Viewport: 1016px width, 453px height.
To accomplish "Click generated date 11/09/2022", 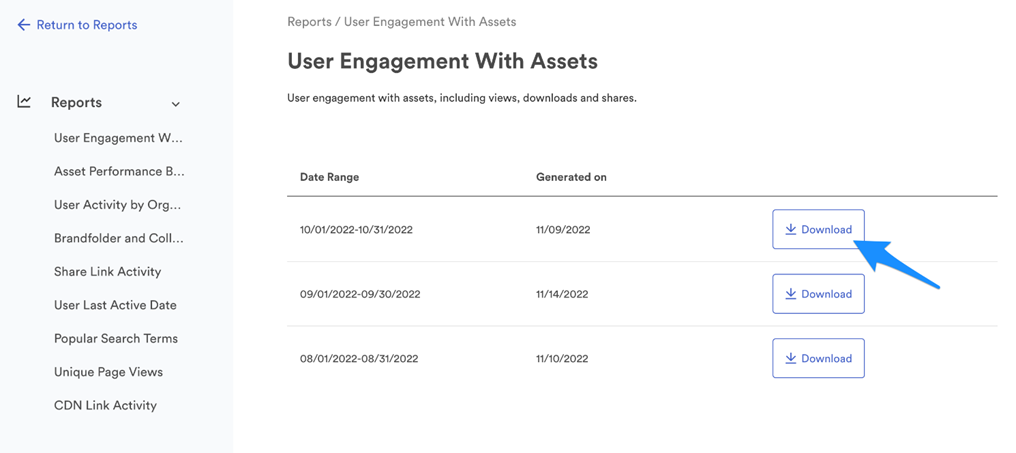I will [x=563, y=229].
